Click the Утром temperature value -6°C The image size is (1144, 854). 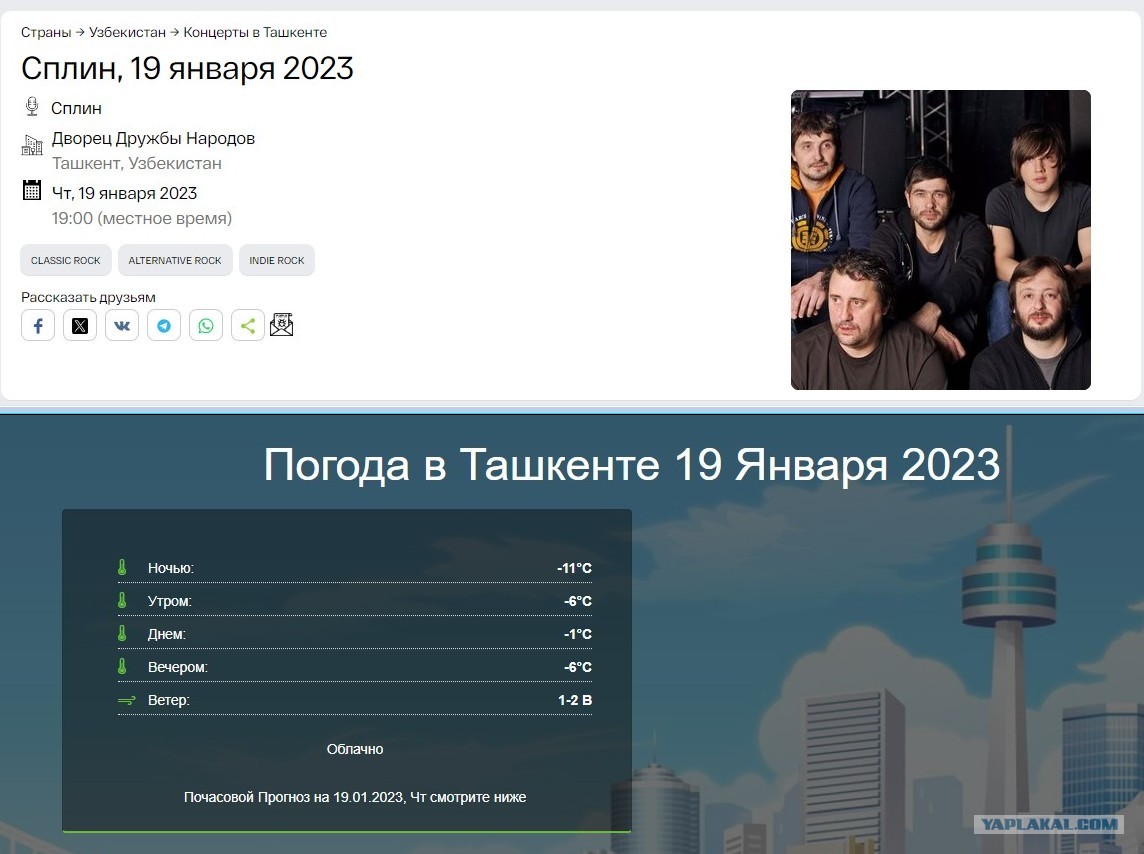pos(578,601)
